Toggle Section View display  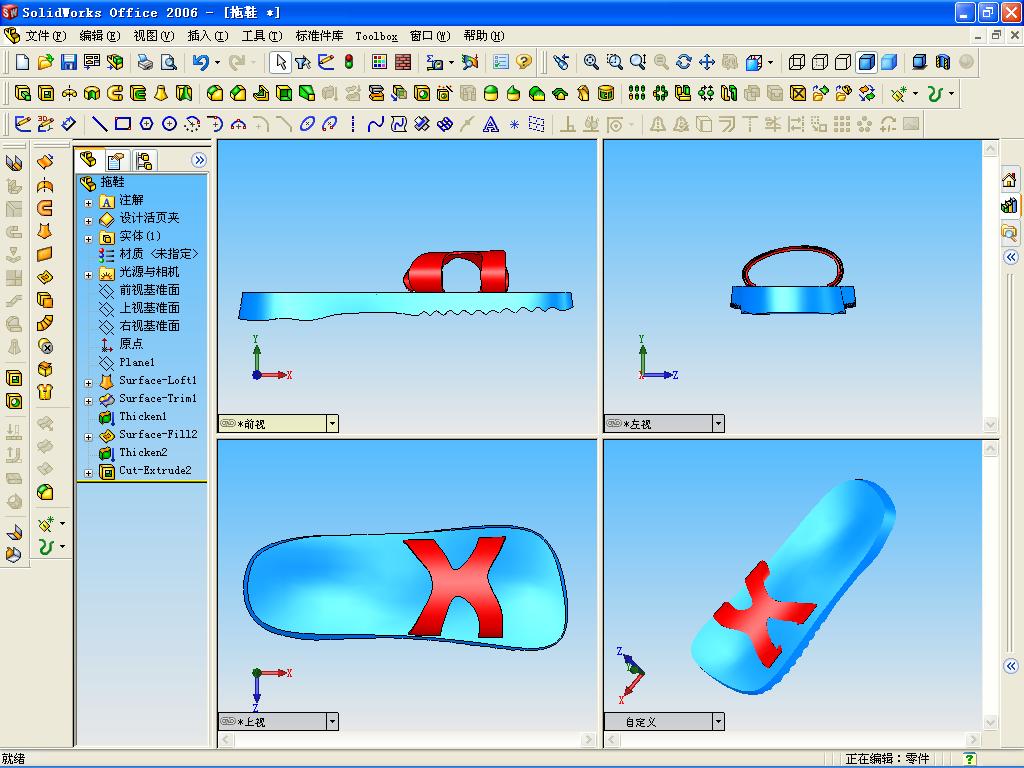coord(943,62)
